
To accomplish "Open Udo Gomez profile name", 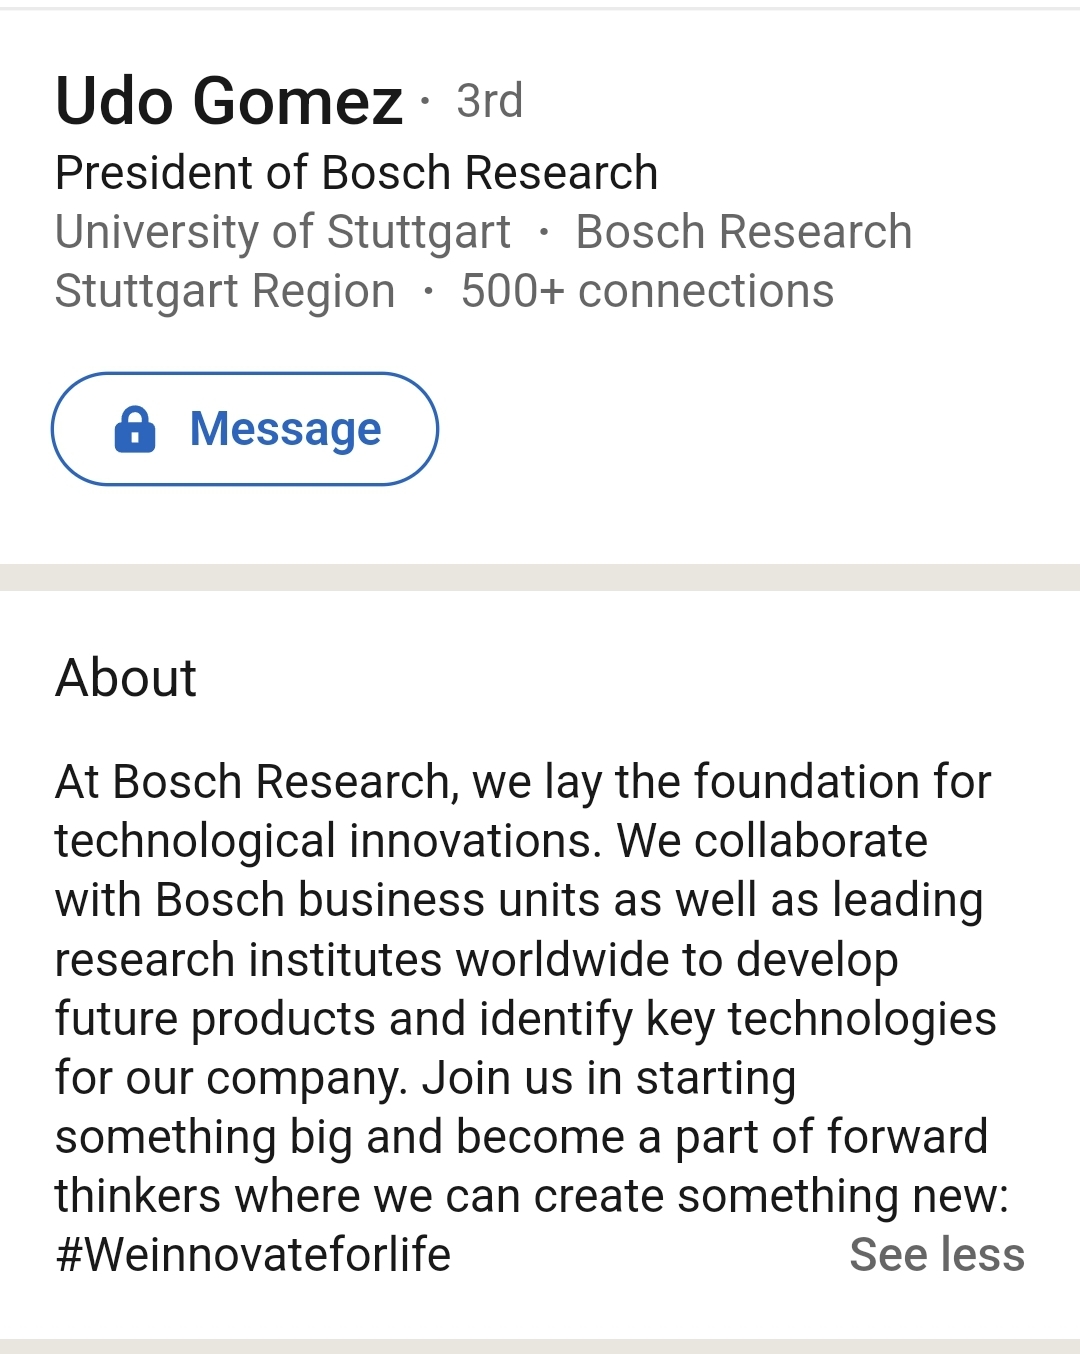I will 229,101.
